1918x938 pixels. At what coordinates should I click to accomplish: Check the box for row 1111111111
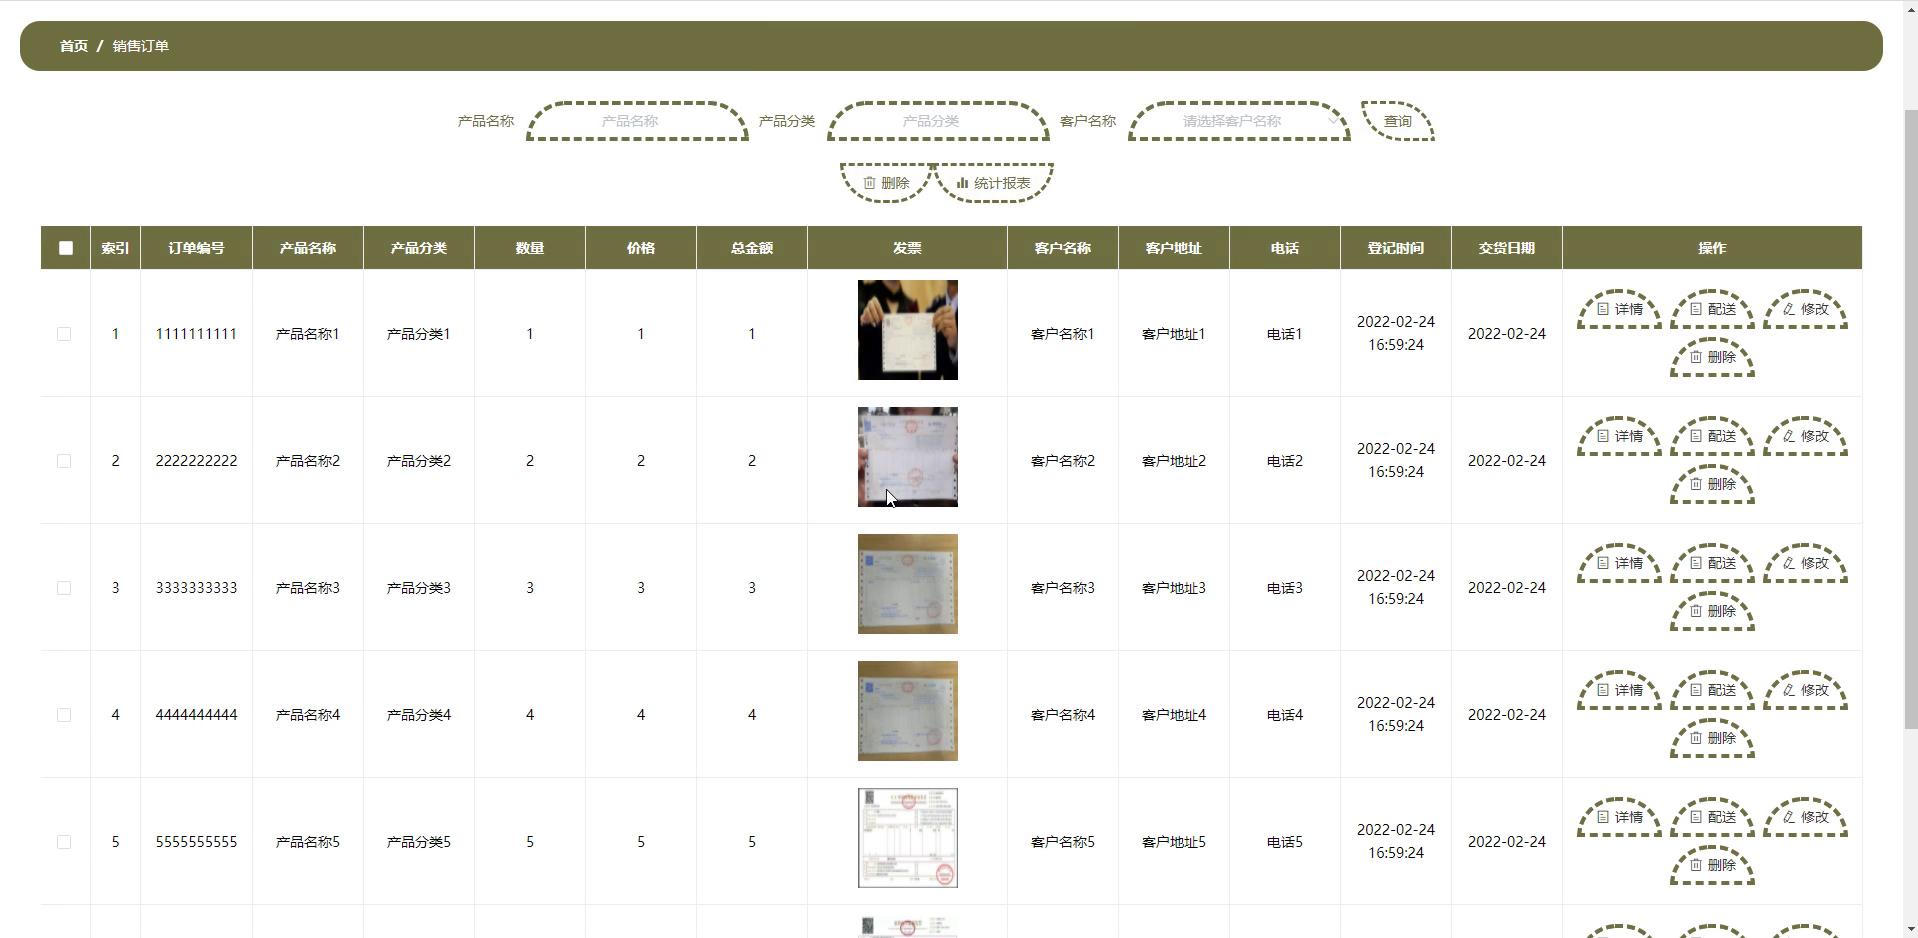pos(64,334)
